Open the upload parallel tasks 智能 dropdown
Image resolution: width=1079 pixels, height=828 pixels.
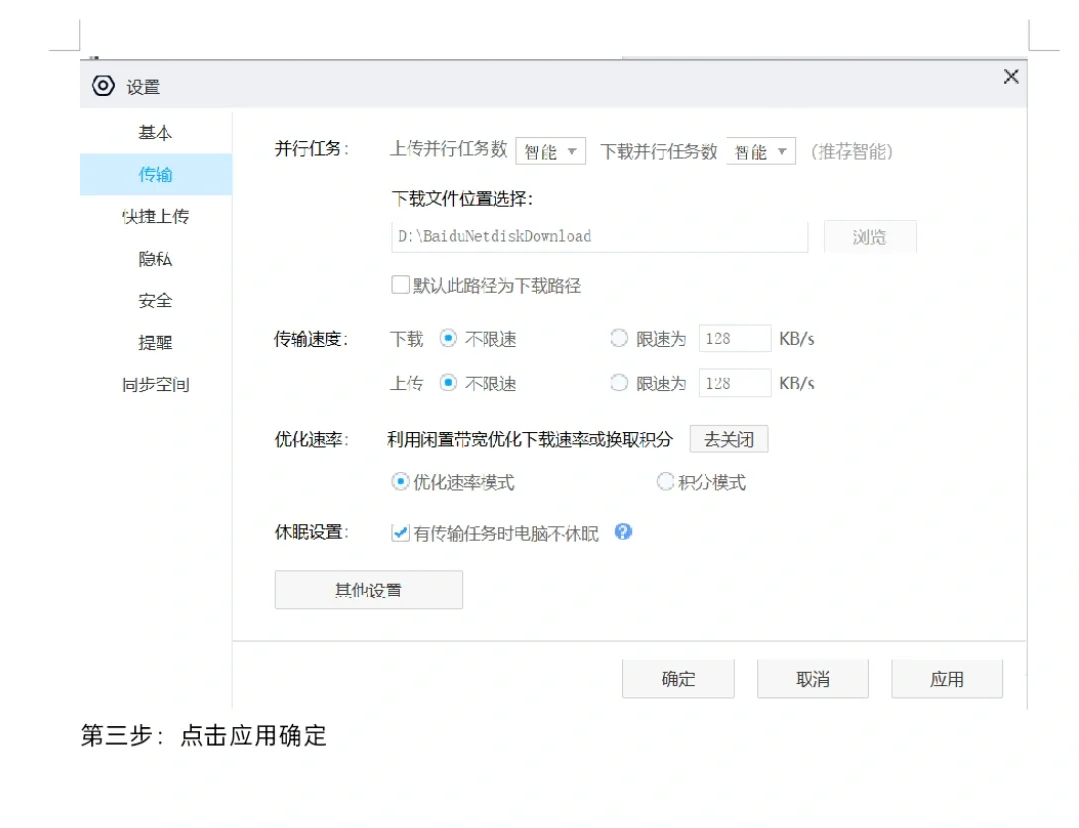tap(549, 151)
